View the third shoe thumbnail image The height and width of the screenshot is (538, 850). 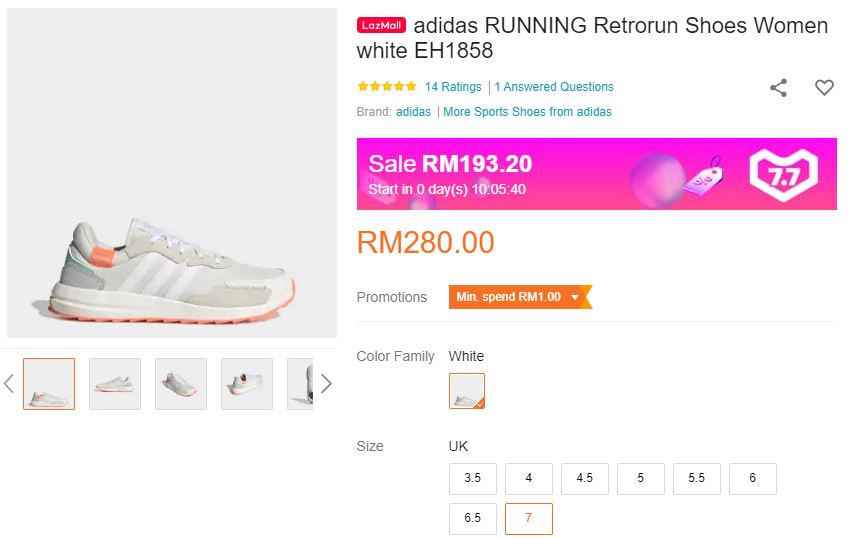pyautogui.click(x=181, y=384)
